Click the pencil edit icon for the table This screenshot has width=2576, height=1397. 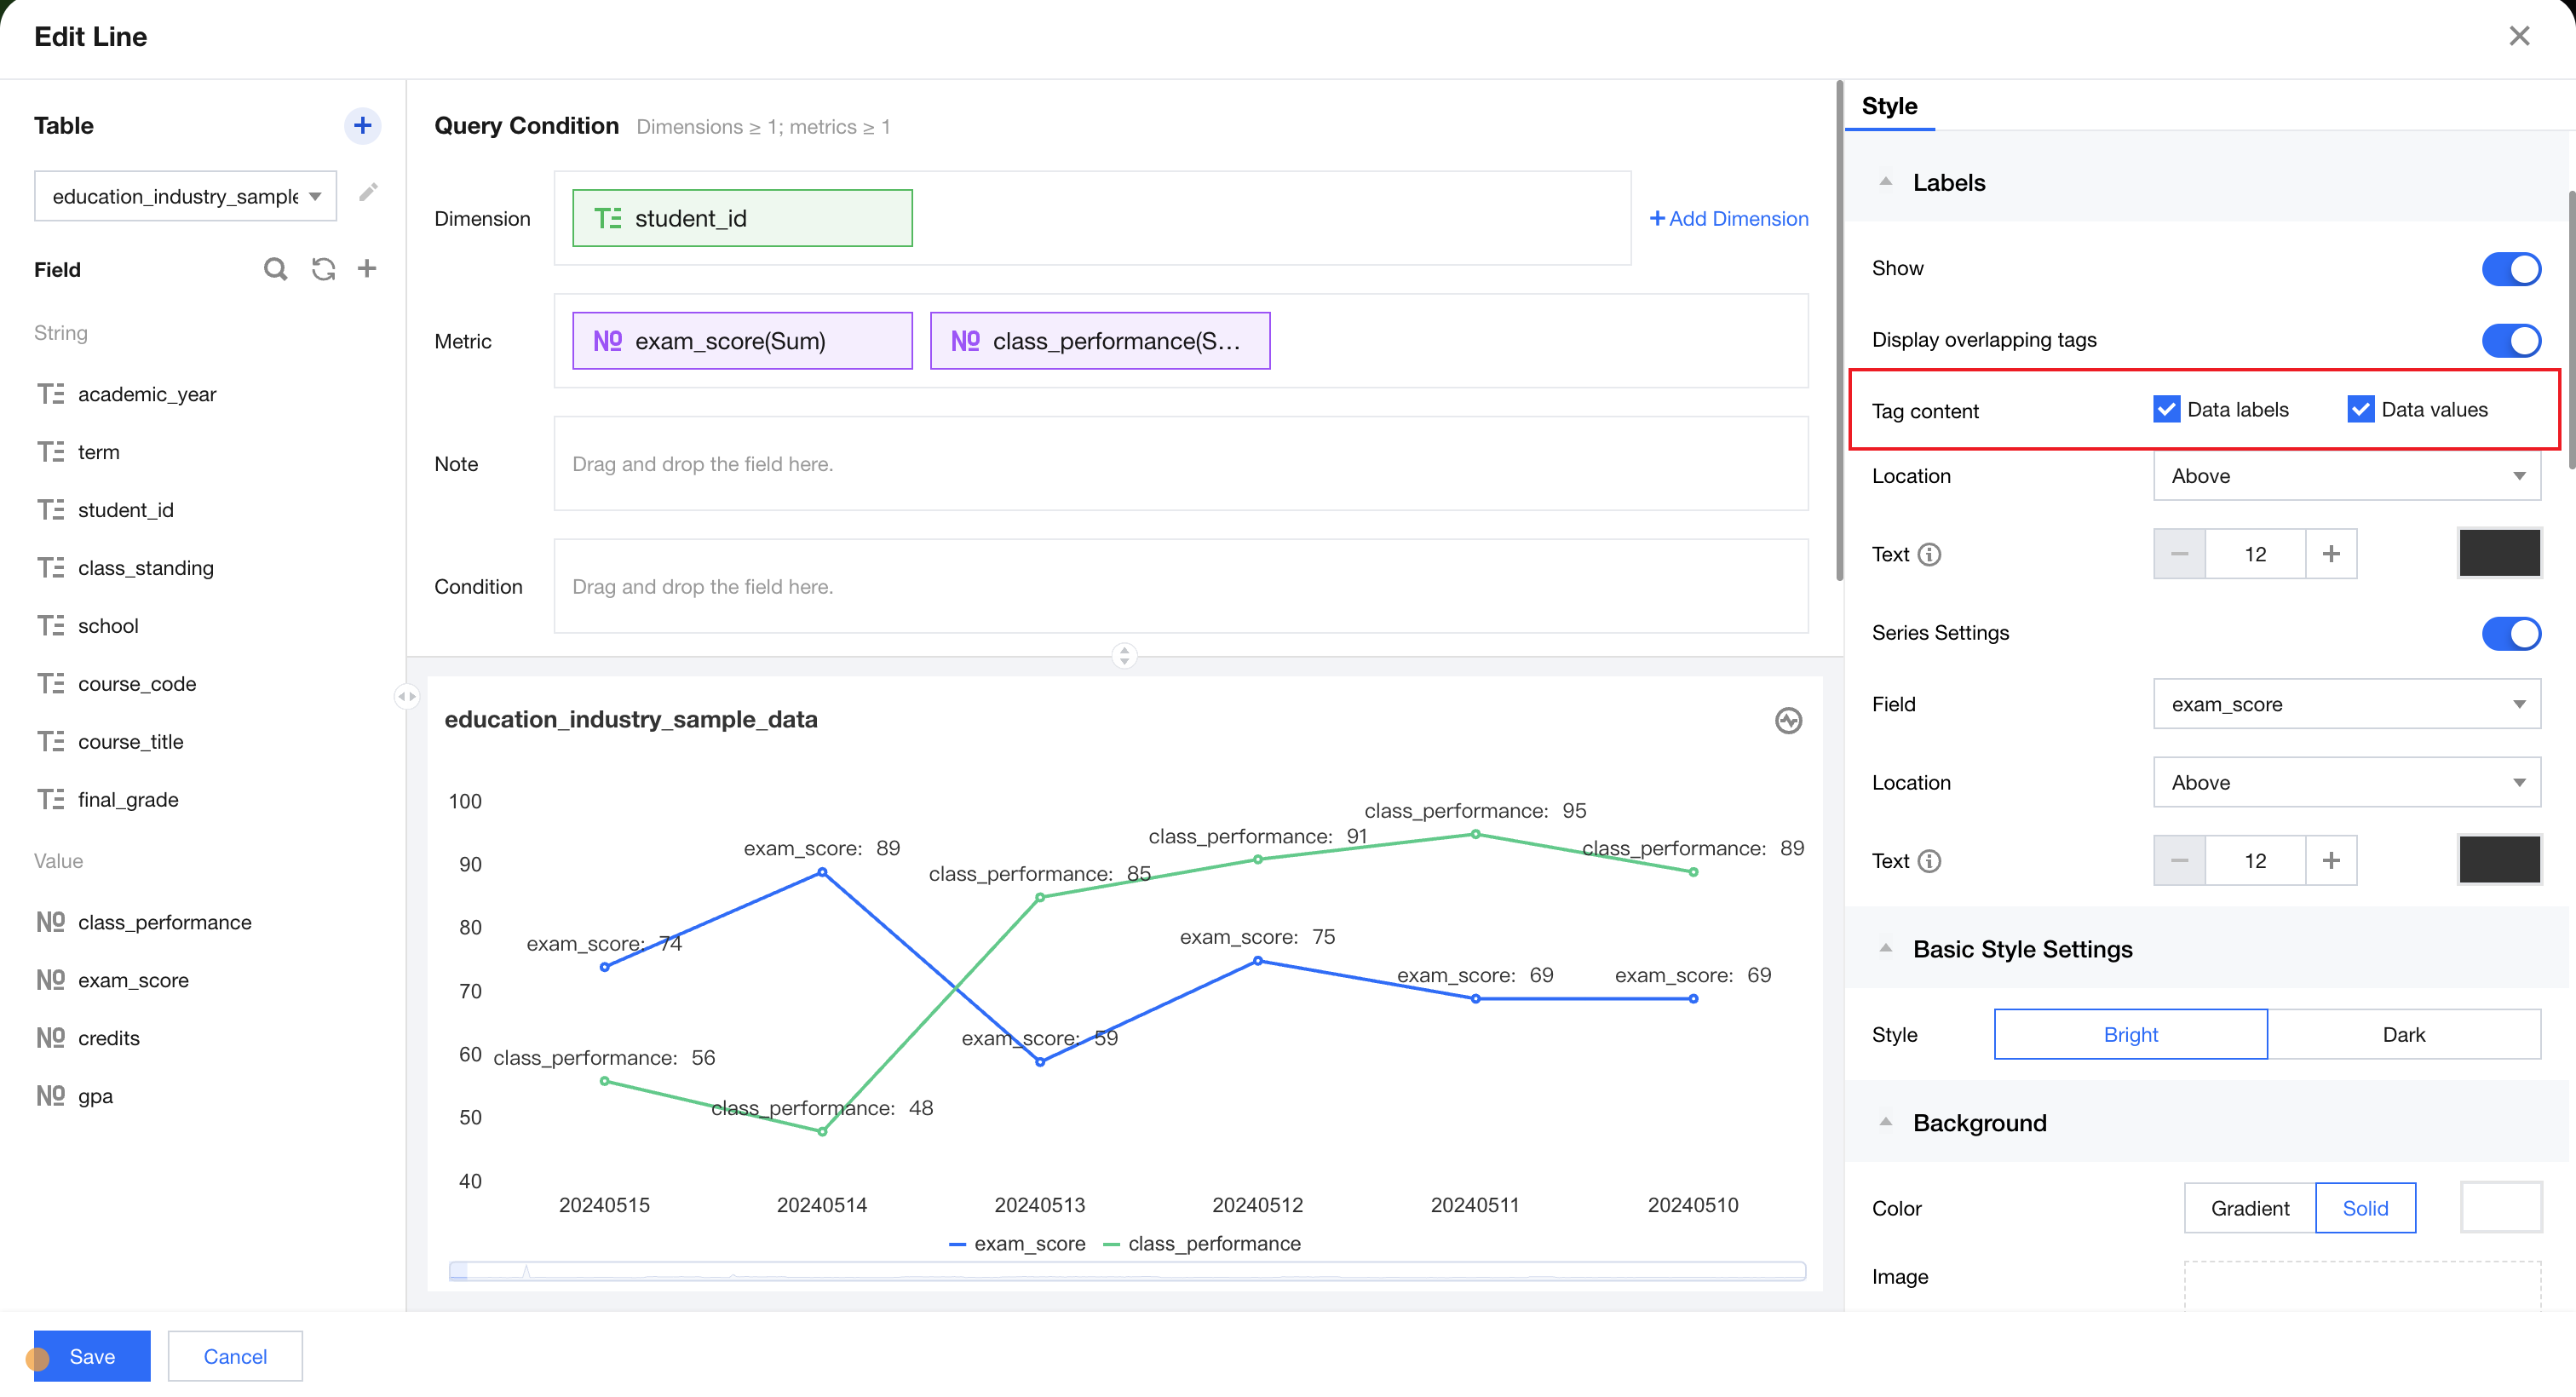[368, 192]
